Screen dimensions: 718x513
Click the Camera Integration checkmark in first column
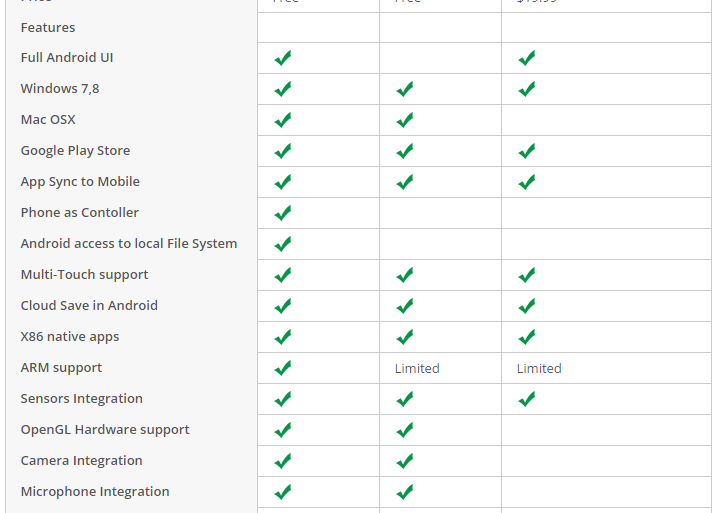pos(283,461)
